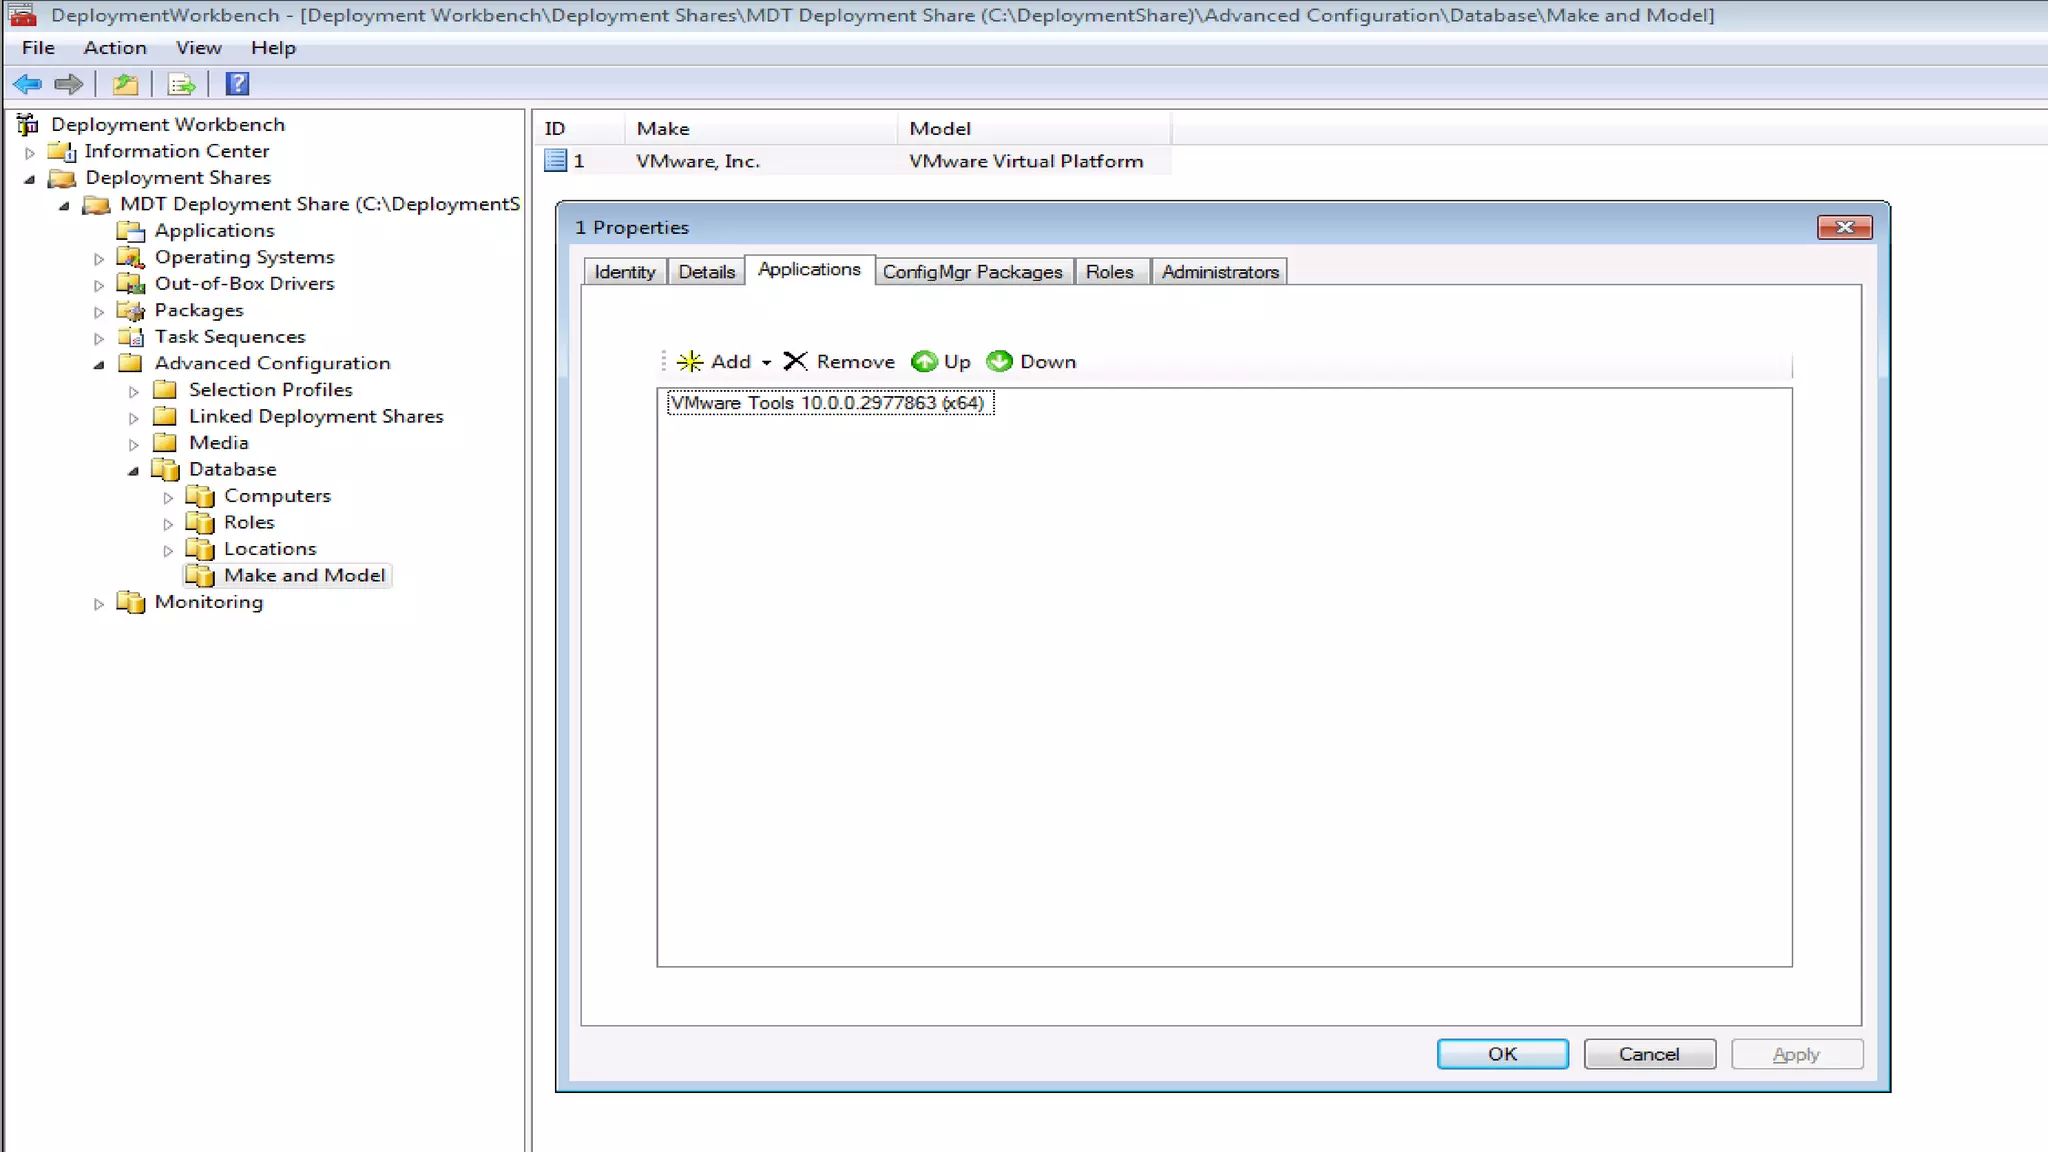Close the 1 Properties dialog

[x=1844, y=227]
